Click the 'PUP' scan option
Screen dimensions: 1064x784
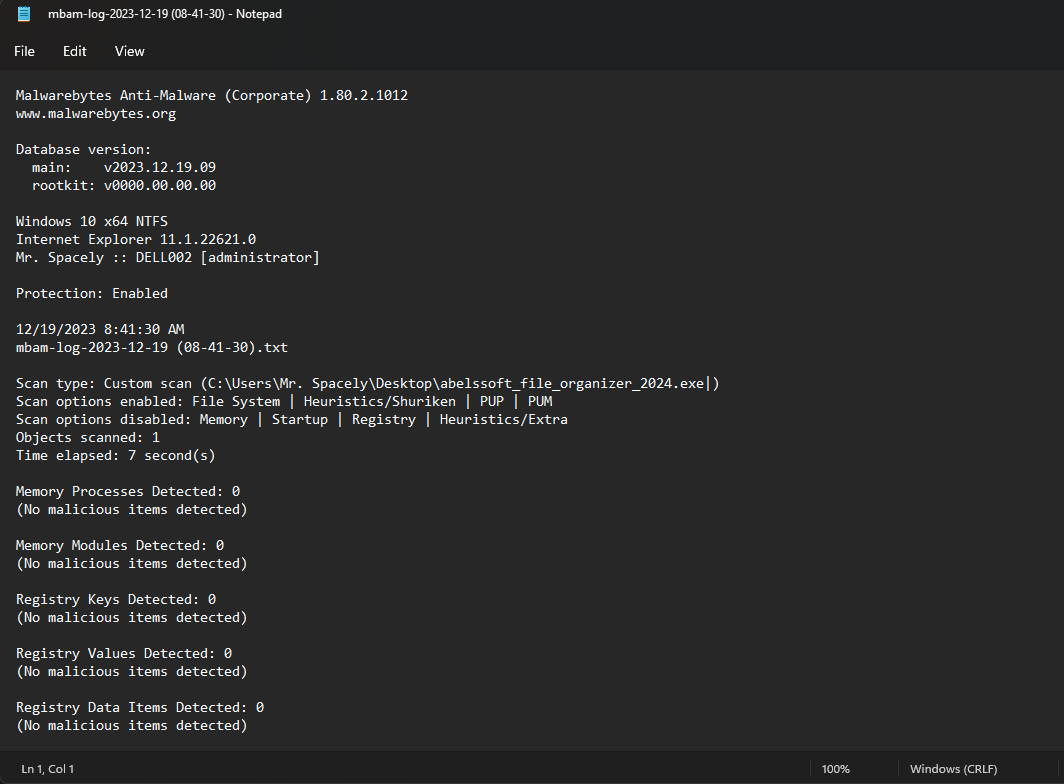tap(492, 401)
